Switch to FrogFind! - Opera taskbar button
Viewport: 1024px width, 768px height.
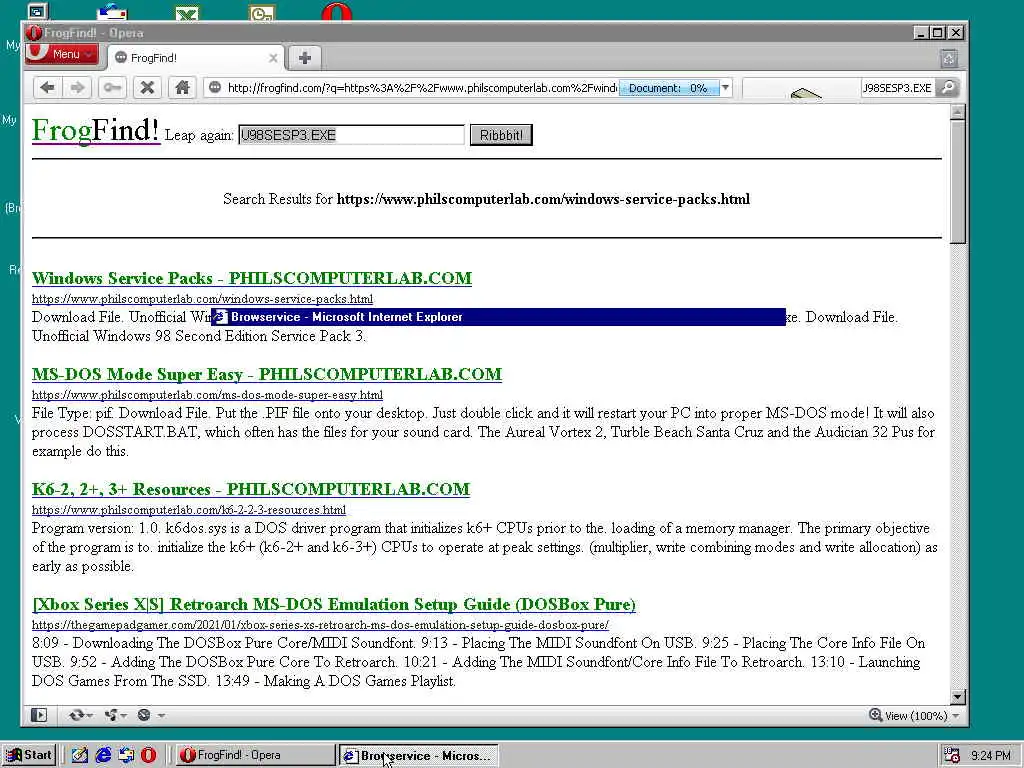click(256, 755)
